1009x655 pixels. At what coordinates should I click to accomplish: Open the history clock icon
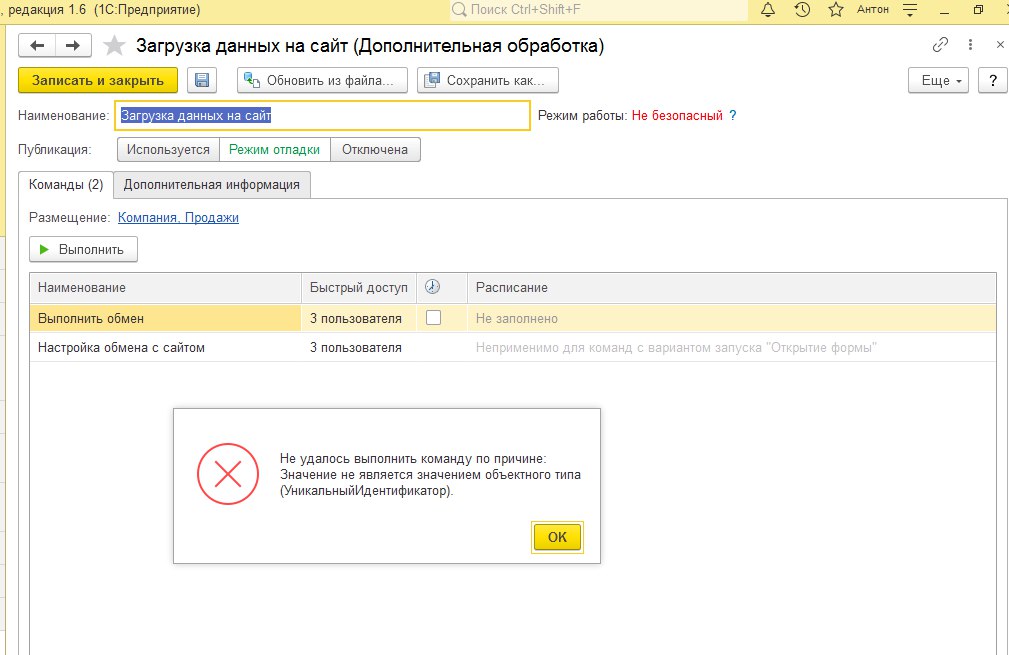pos(802,10)
